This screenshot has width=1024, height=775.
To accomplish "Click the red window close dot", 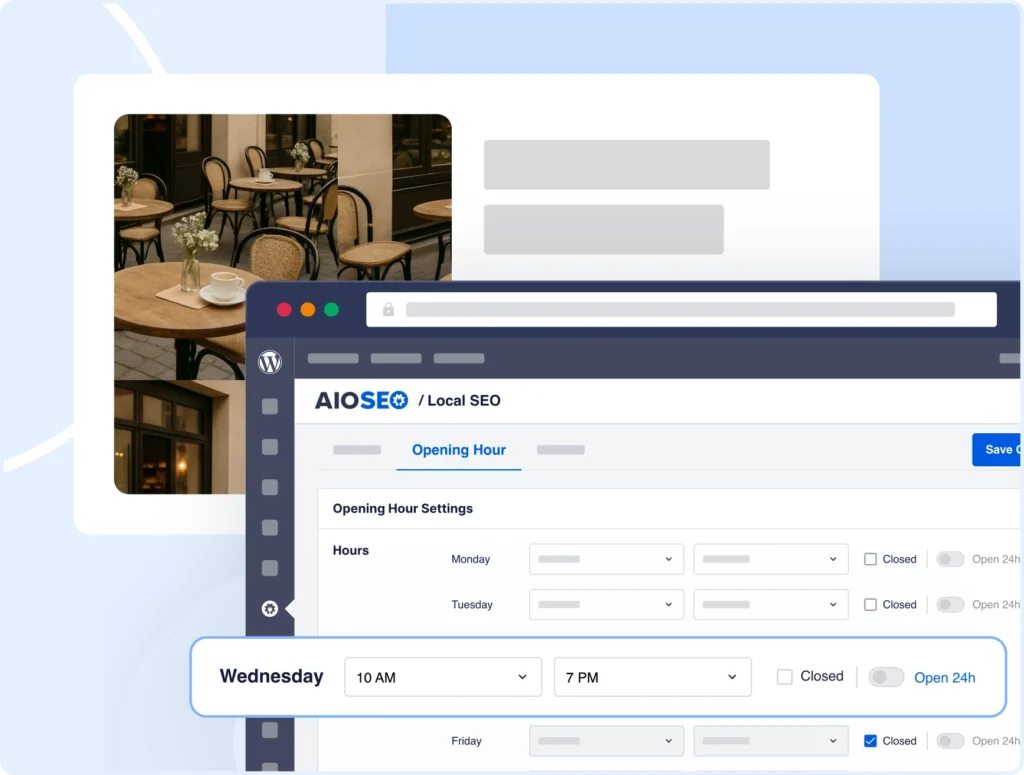I will coord(284,309).
